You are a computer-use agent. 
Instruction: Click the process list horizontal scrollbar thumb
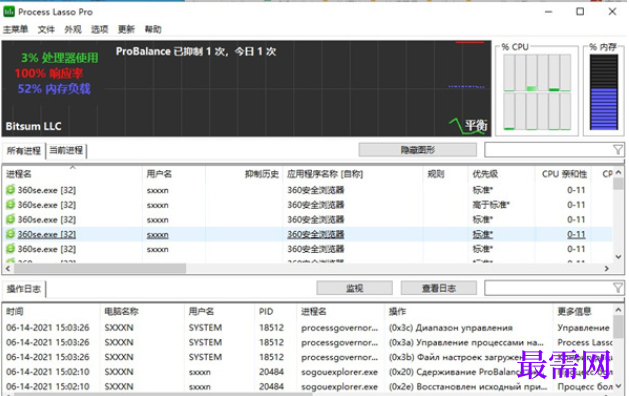(99, 268)
